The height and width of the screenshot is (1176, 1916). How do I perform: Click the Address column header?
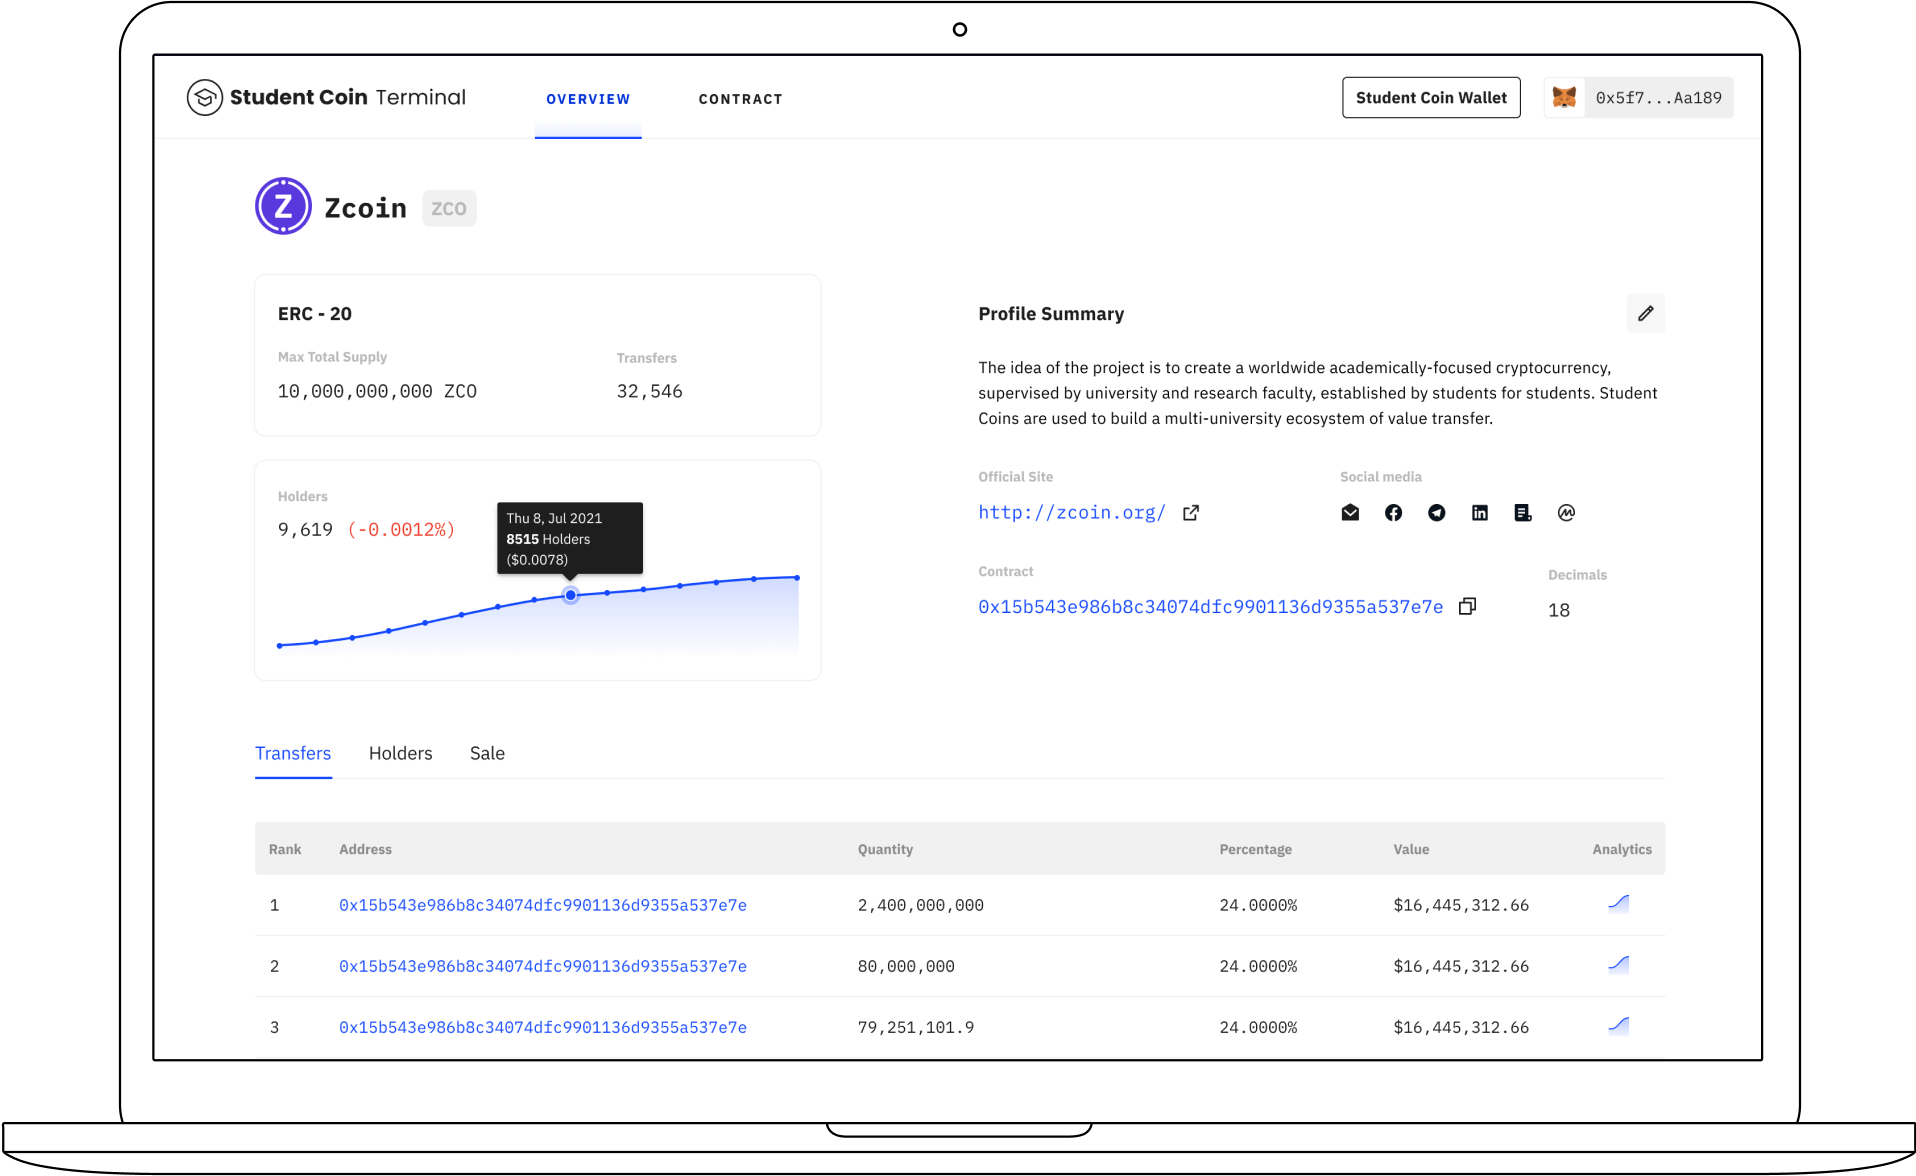pos(365,849)
